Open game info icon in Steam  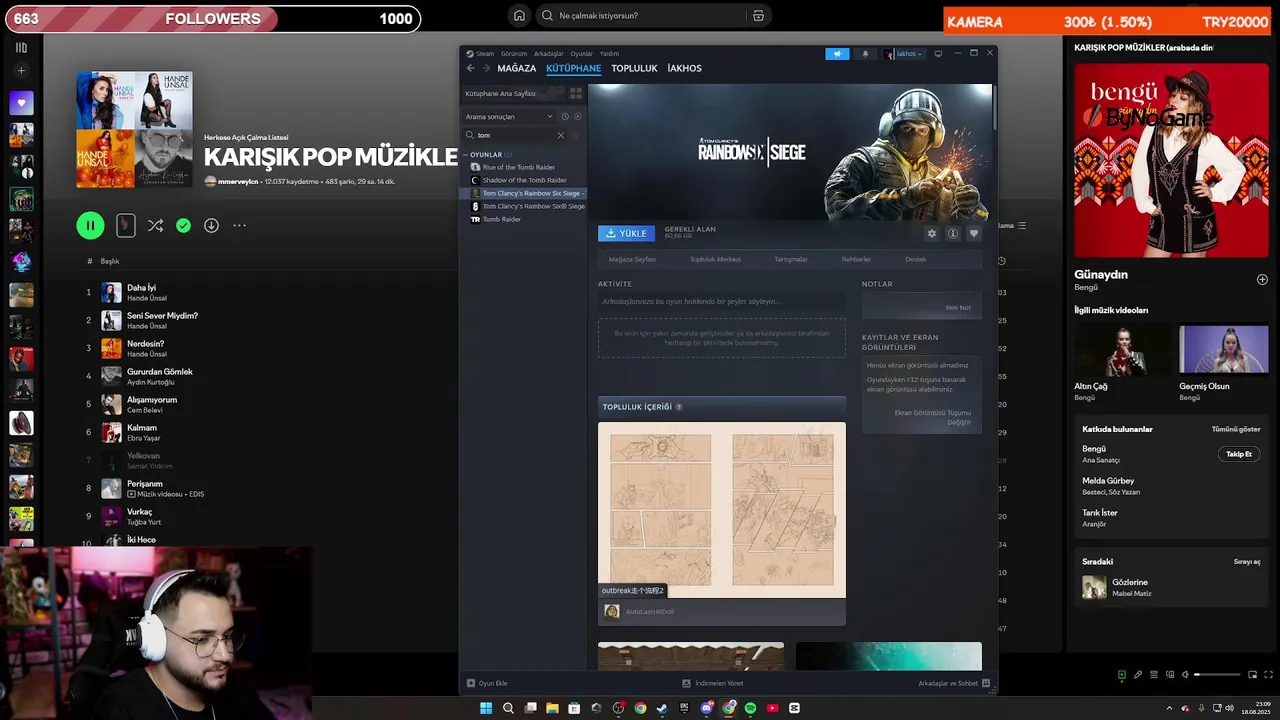[953, 233]
